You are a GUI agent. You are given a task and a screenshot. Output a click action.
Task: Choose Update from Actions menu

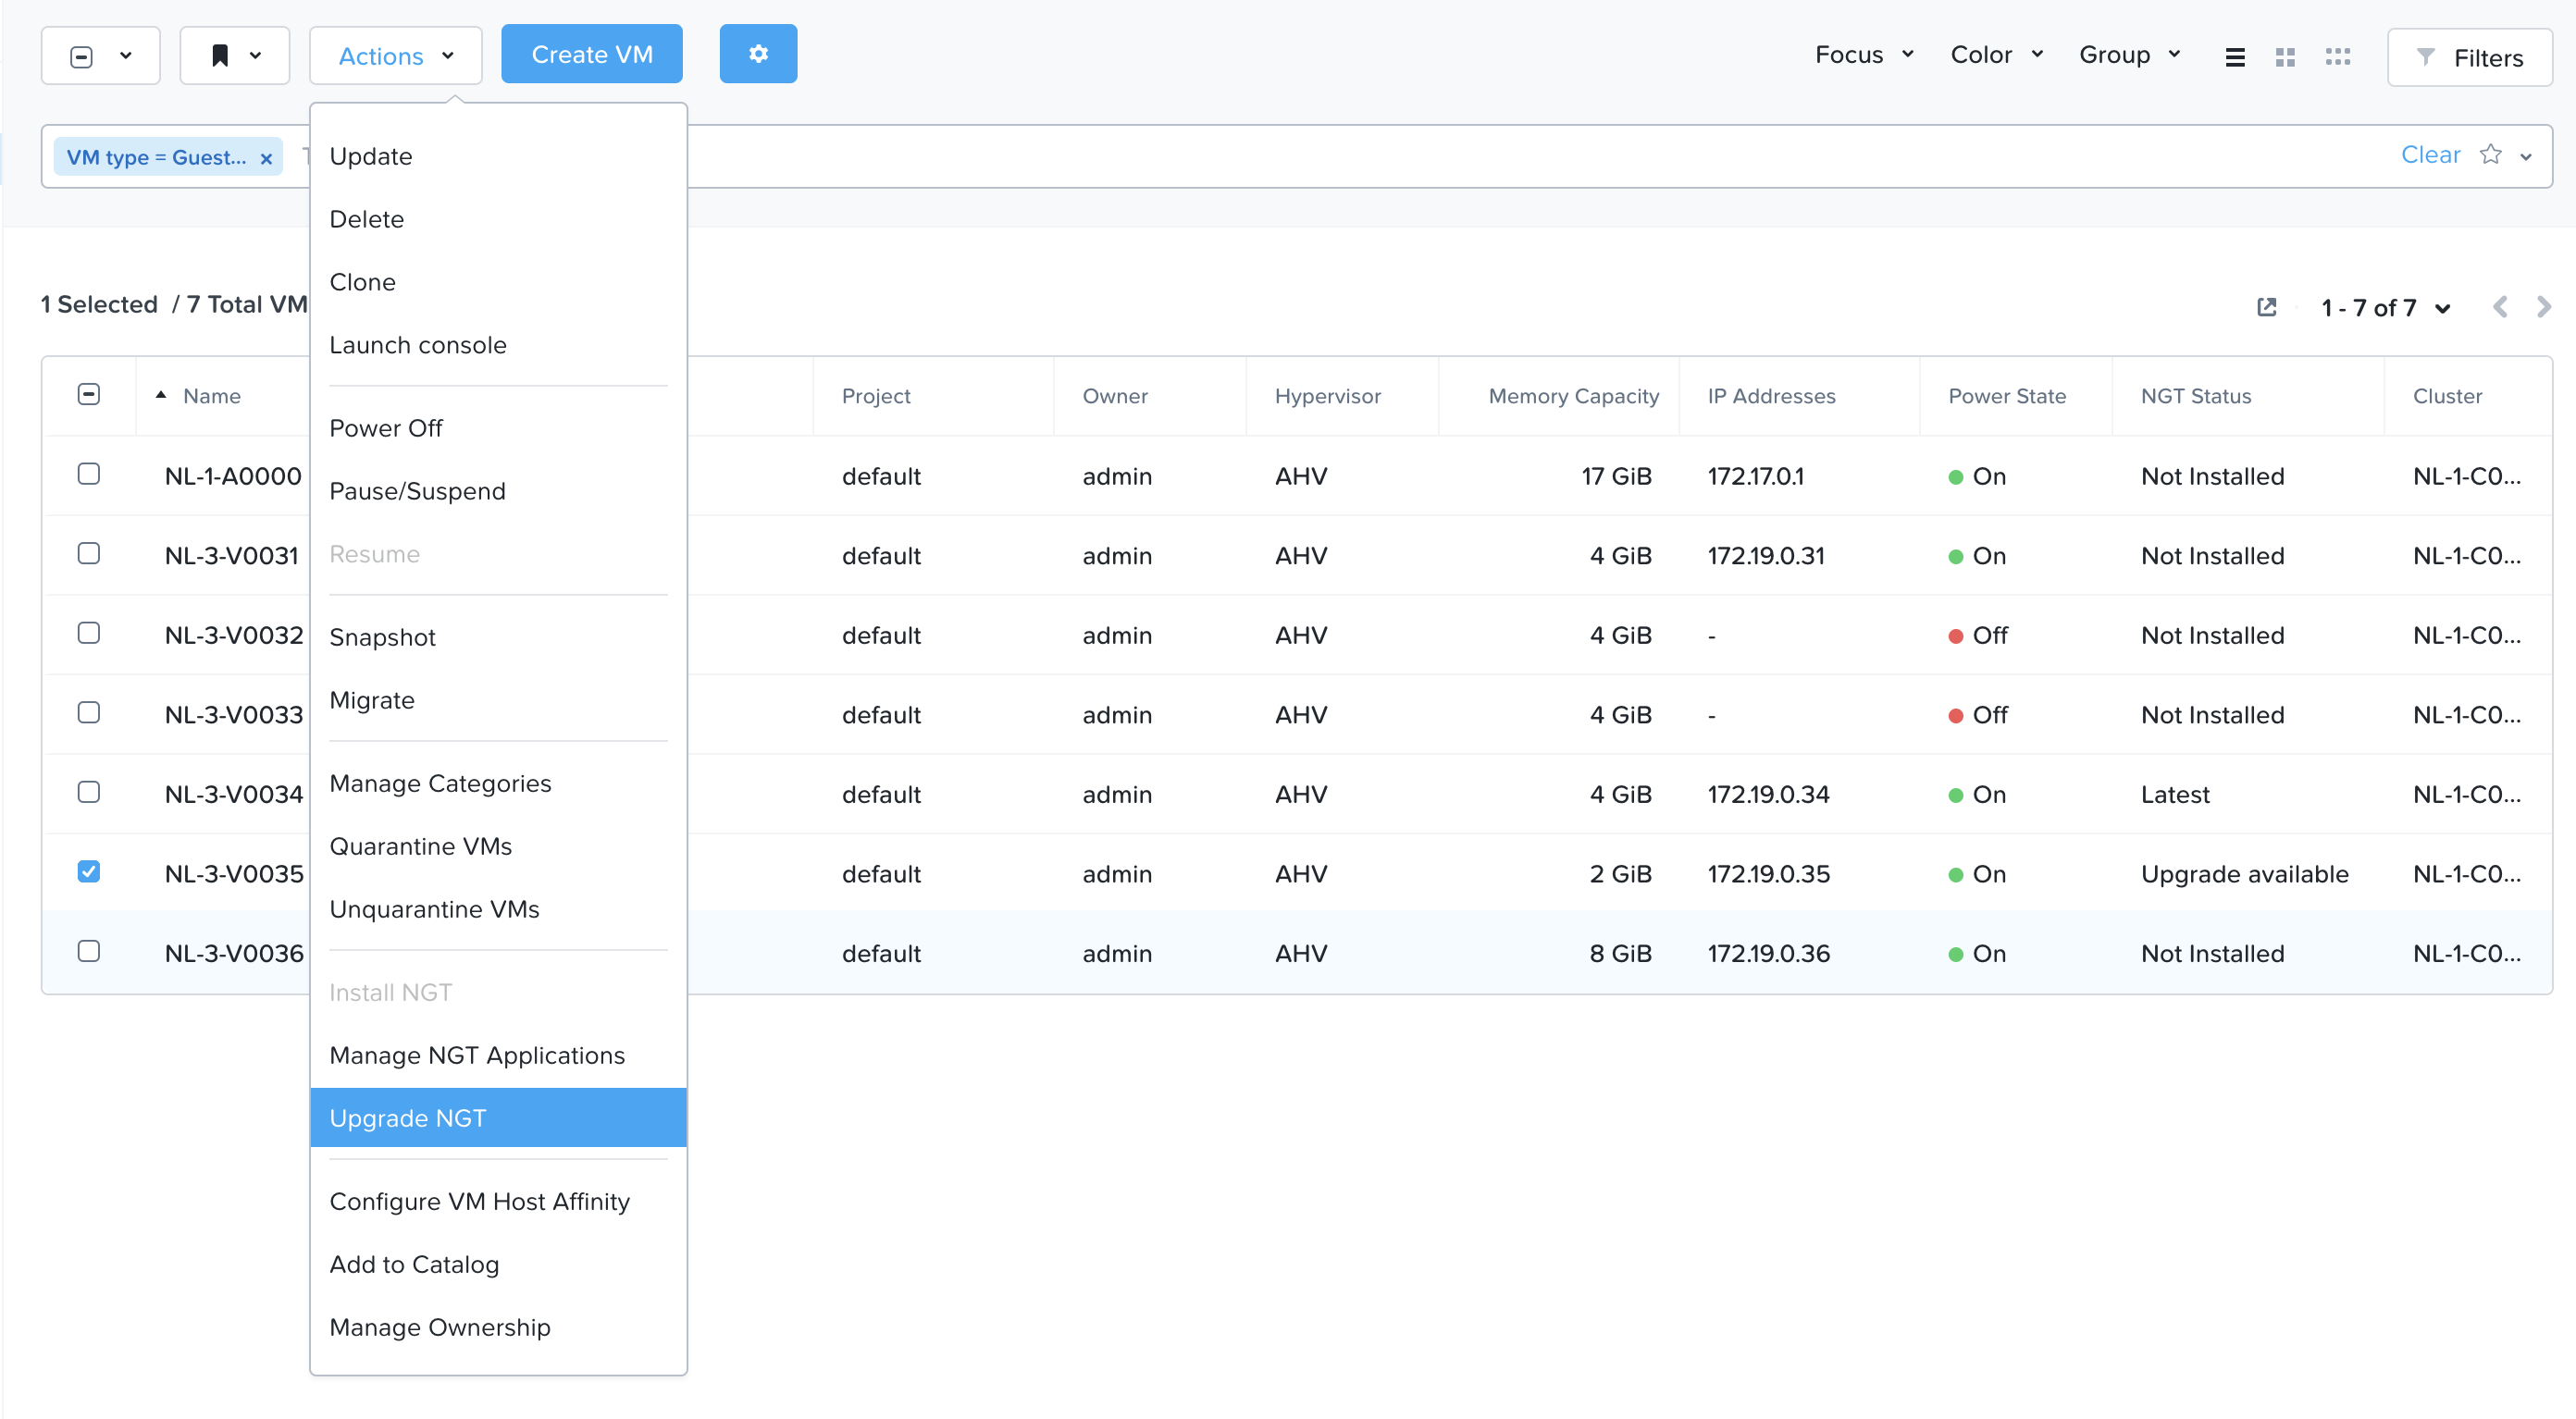pos(498,156)
